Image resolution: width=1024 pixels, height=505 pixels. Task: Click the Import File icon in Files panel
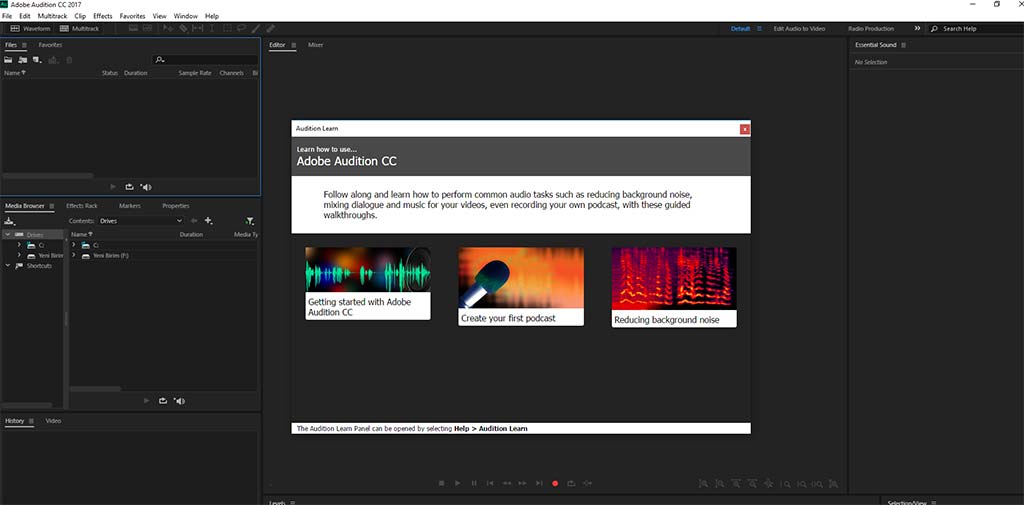coord(23,59)
